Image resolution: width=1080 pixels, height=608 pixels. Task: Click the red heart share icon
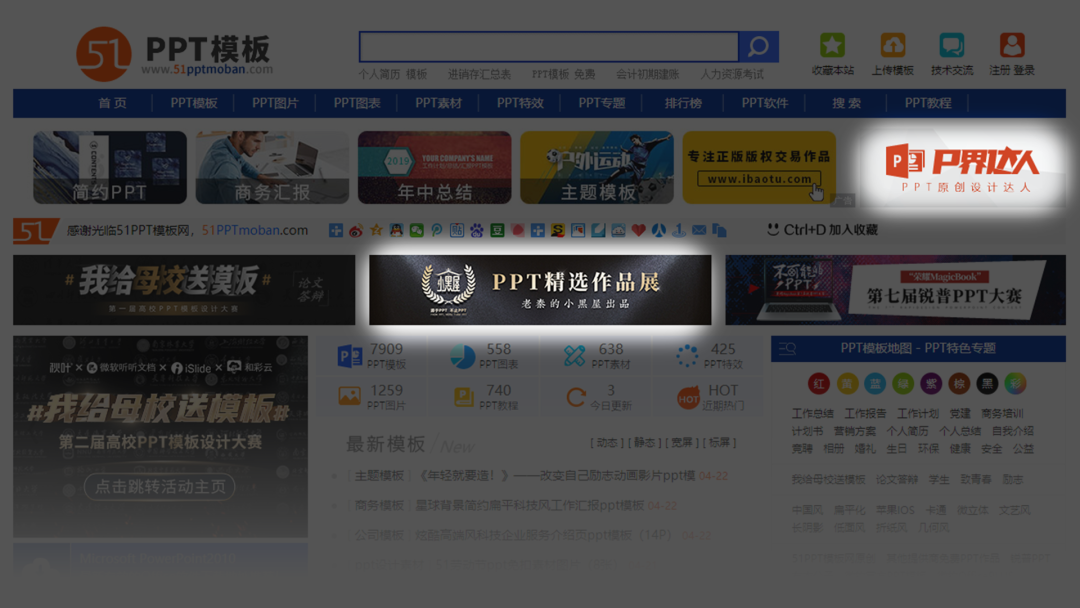[638, 230]
